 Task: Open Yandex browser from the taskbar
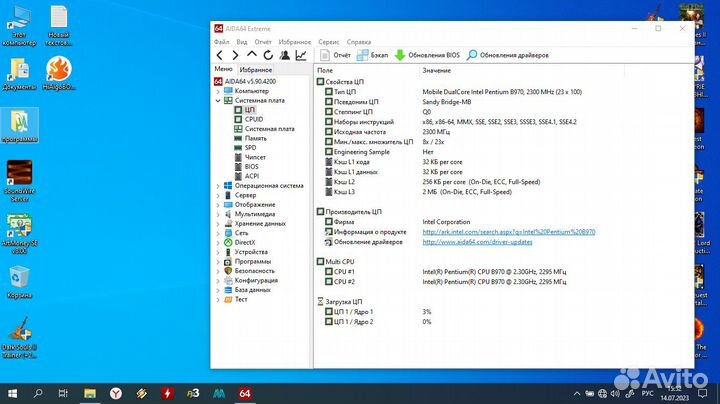coord(116,393)
